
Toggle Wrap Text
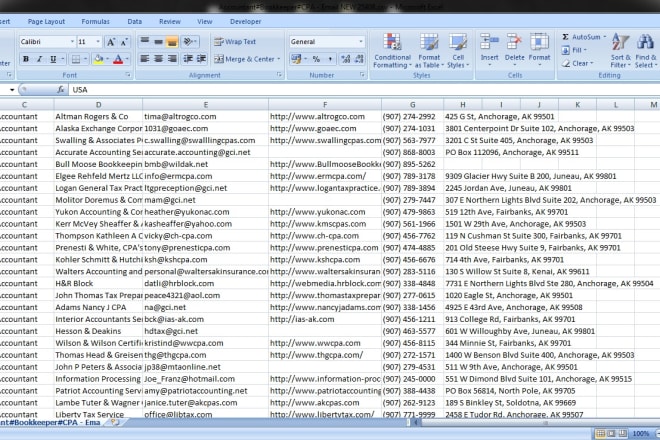click(235, 42)
